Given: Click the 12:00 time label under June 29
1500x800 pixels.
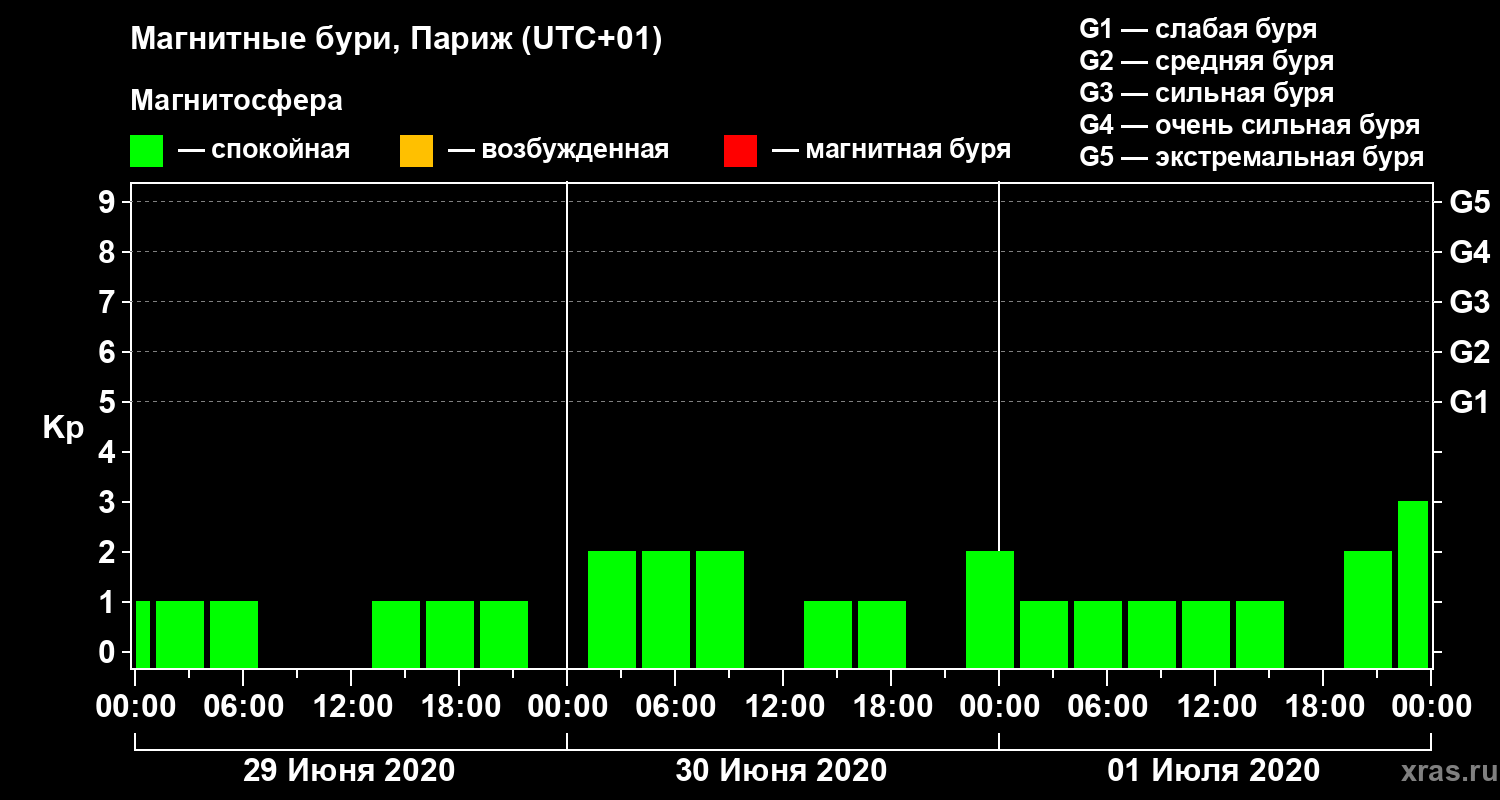Looking at the screenshot, I should [355, 706].
